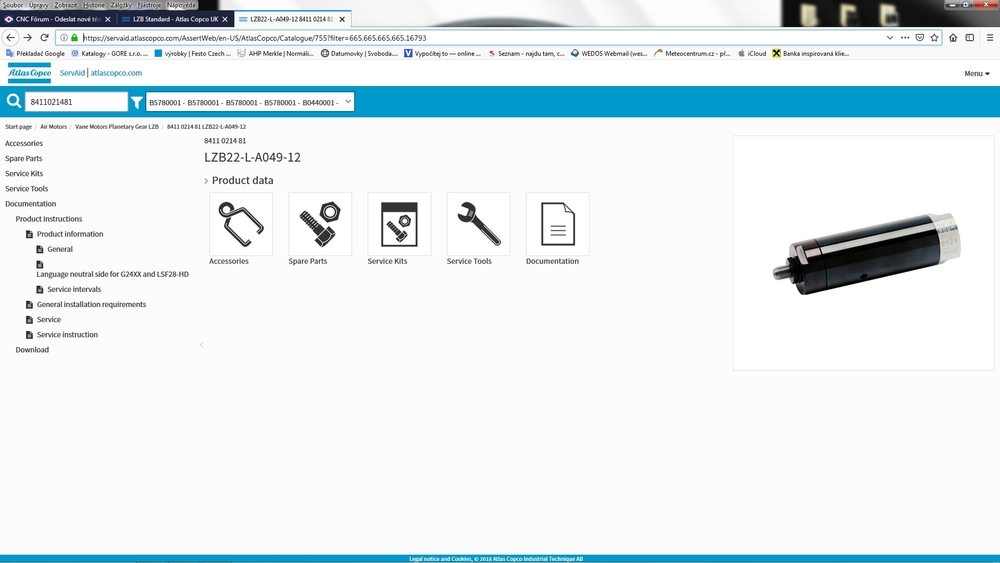This screenshot has height=563, width=1000.
Task: Click the part number search field
Action: coord(77,102)
